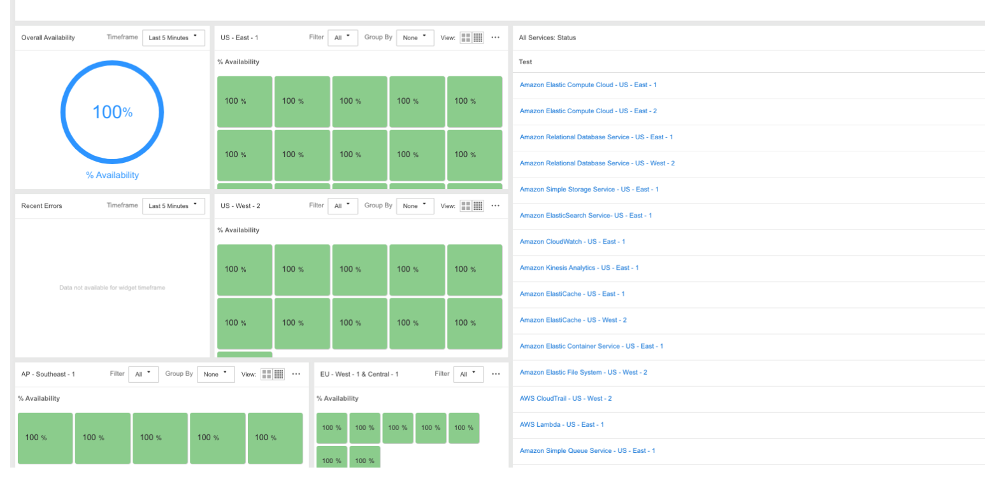The width and height of the screenshot is (986, 486).
Task: Open more options for AP - Southeast - 1 widget
Action: click(296, 374)
